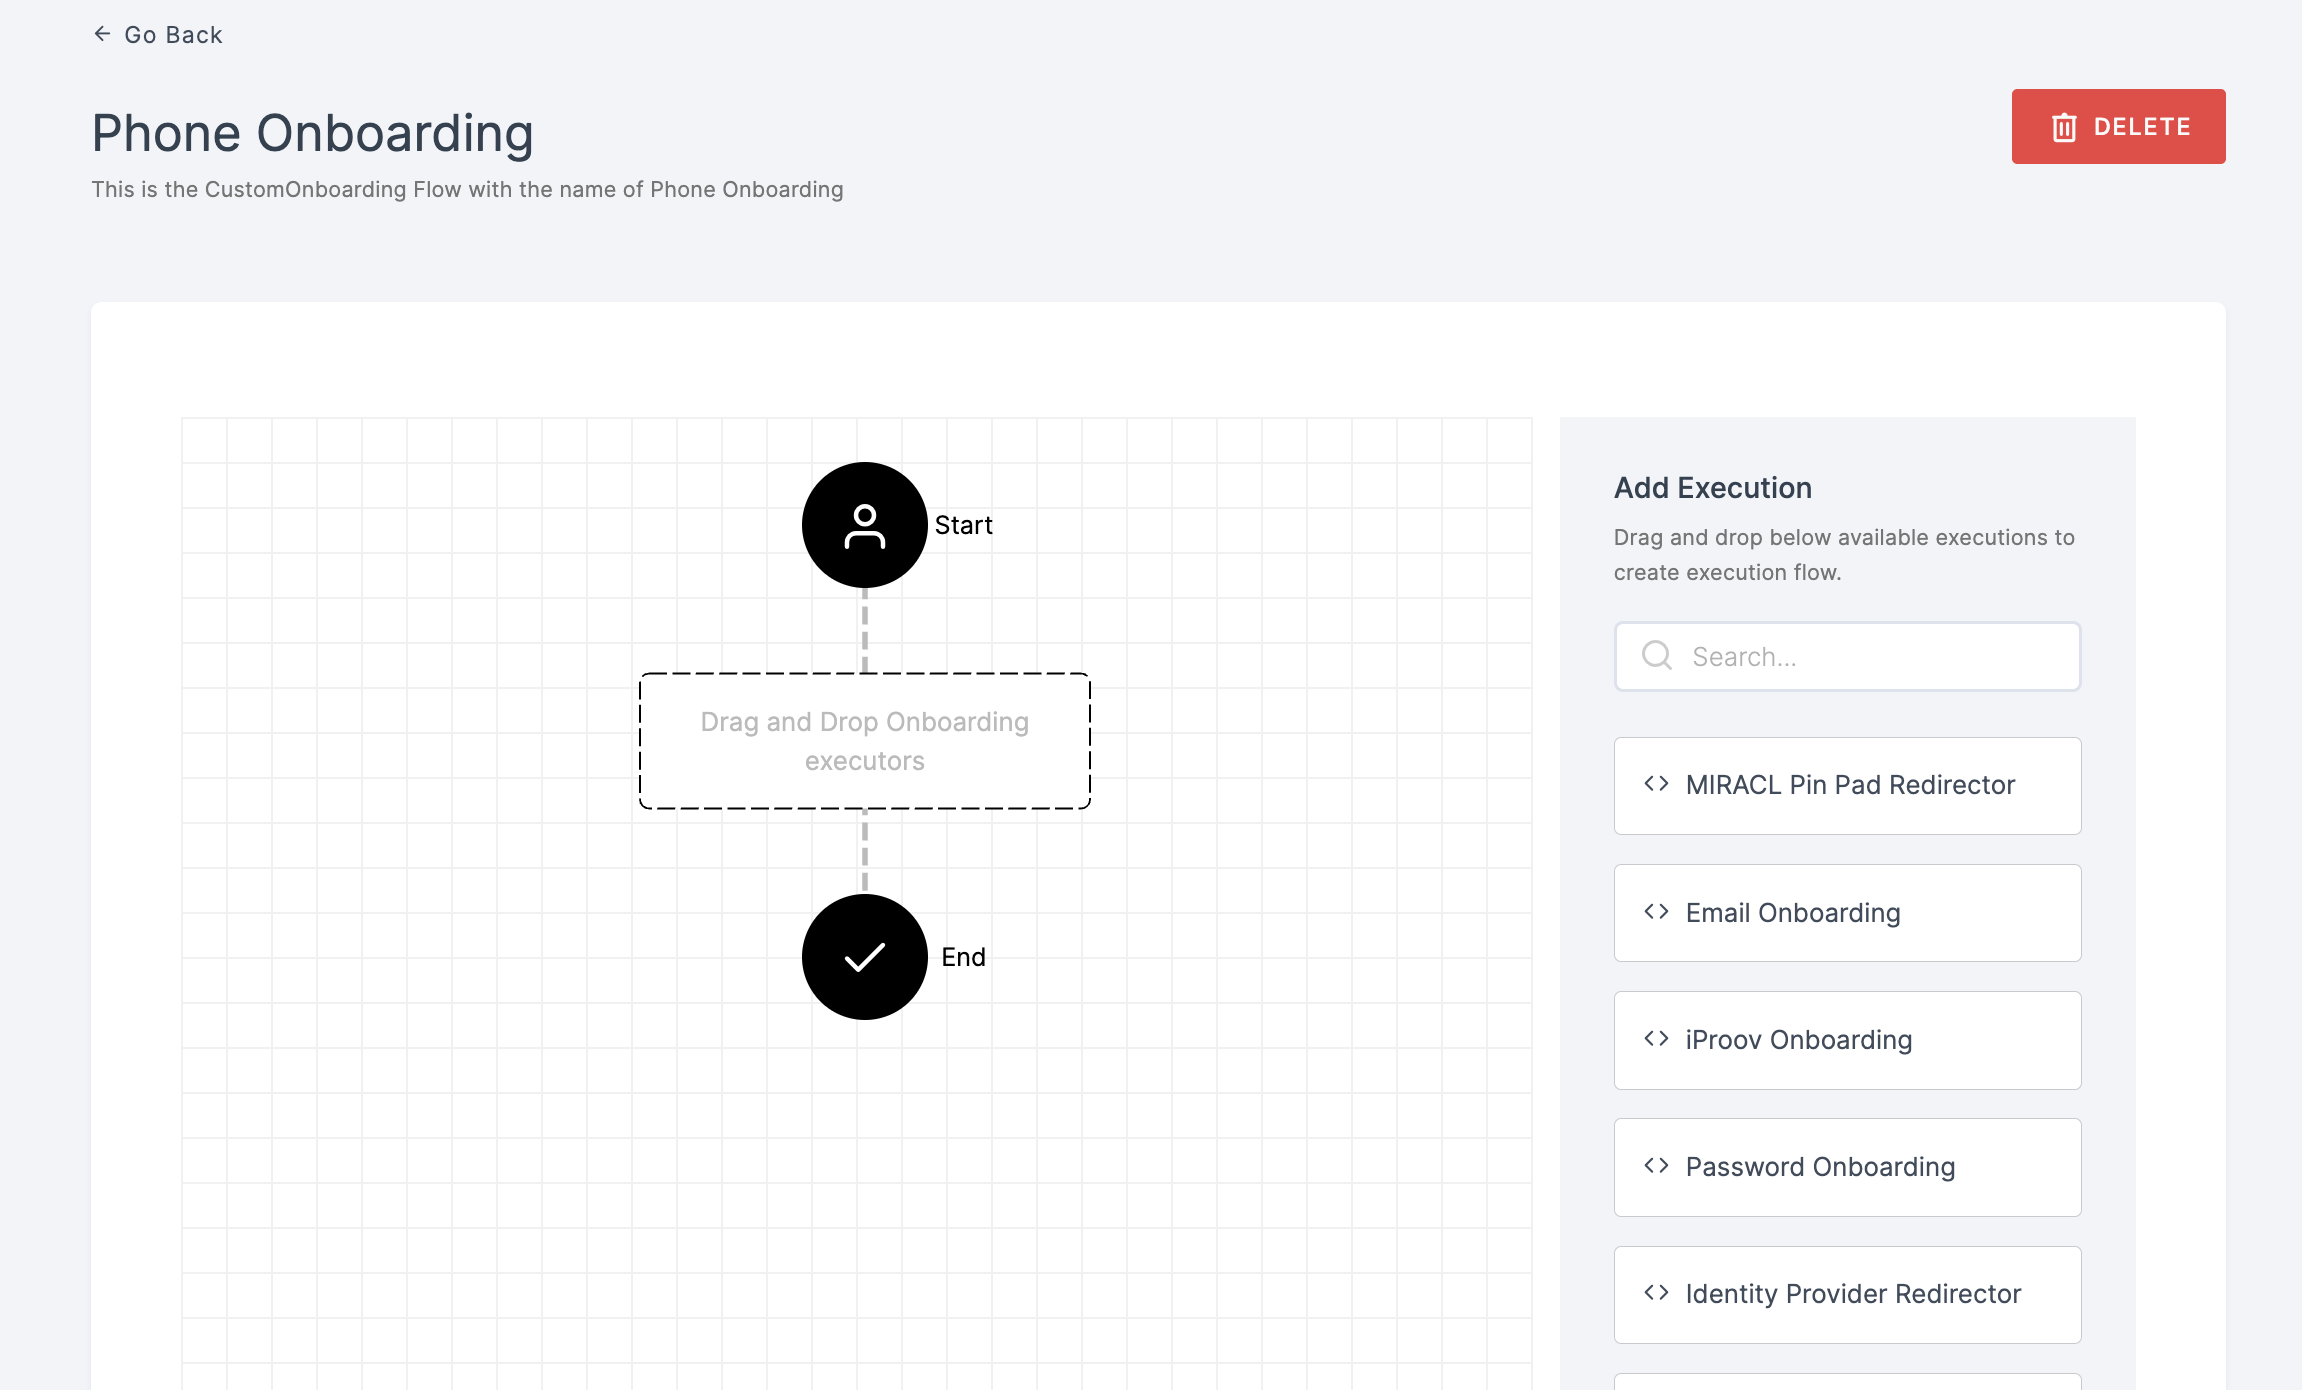2302x1390 pixels.
Task: Click the End label text
Action: [x=964, y=957]
